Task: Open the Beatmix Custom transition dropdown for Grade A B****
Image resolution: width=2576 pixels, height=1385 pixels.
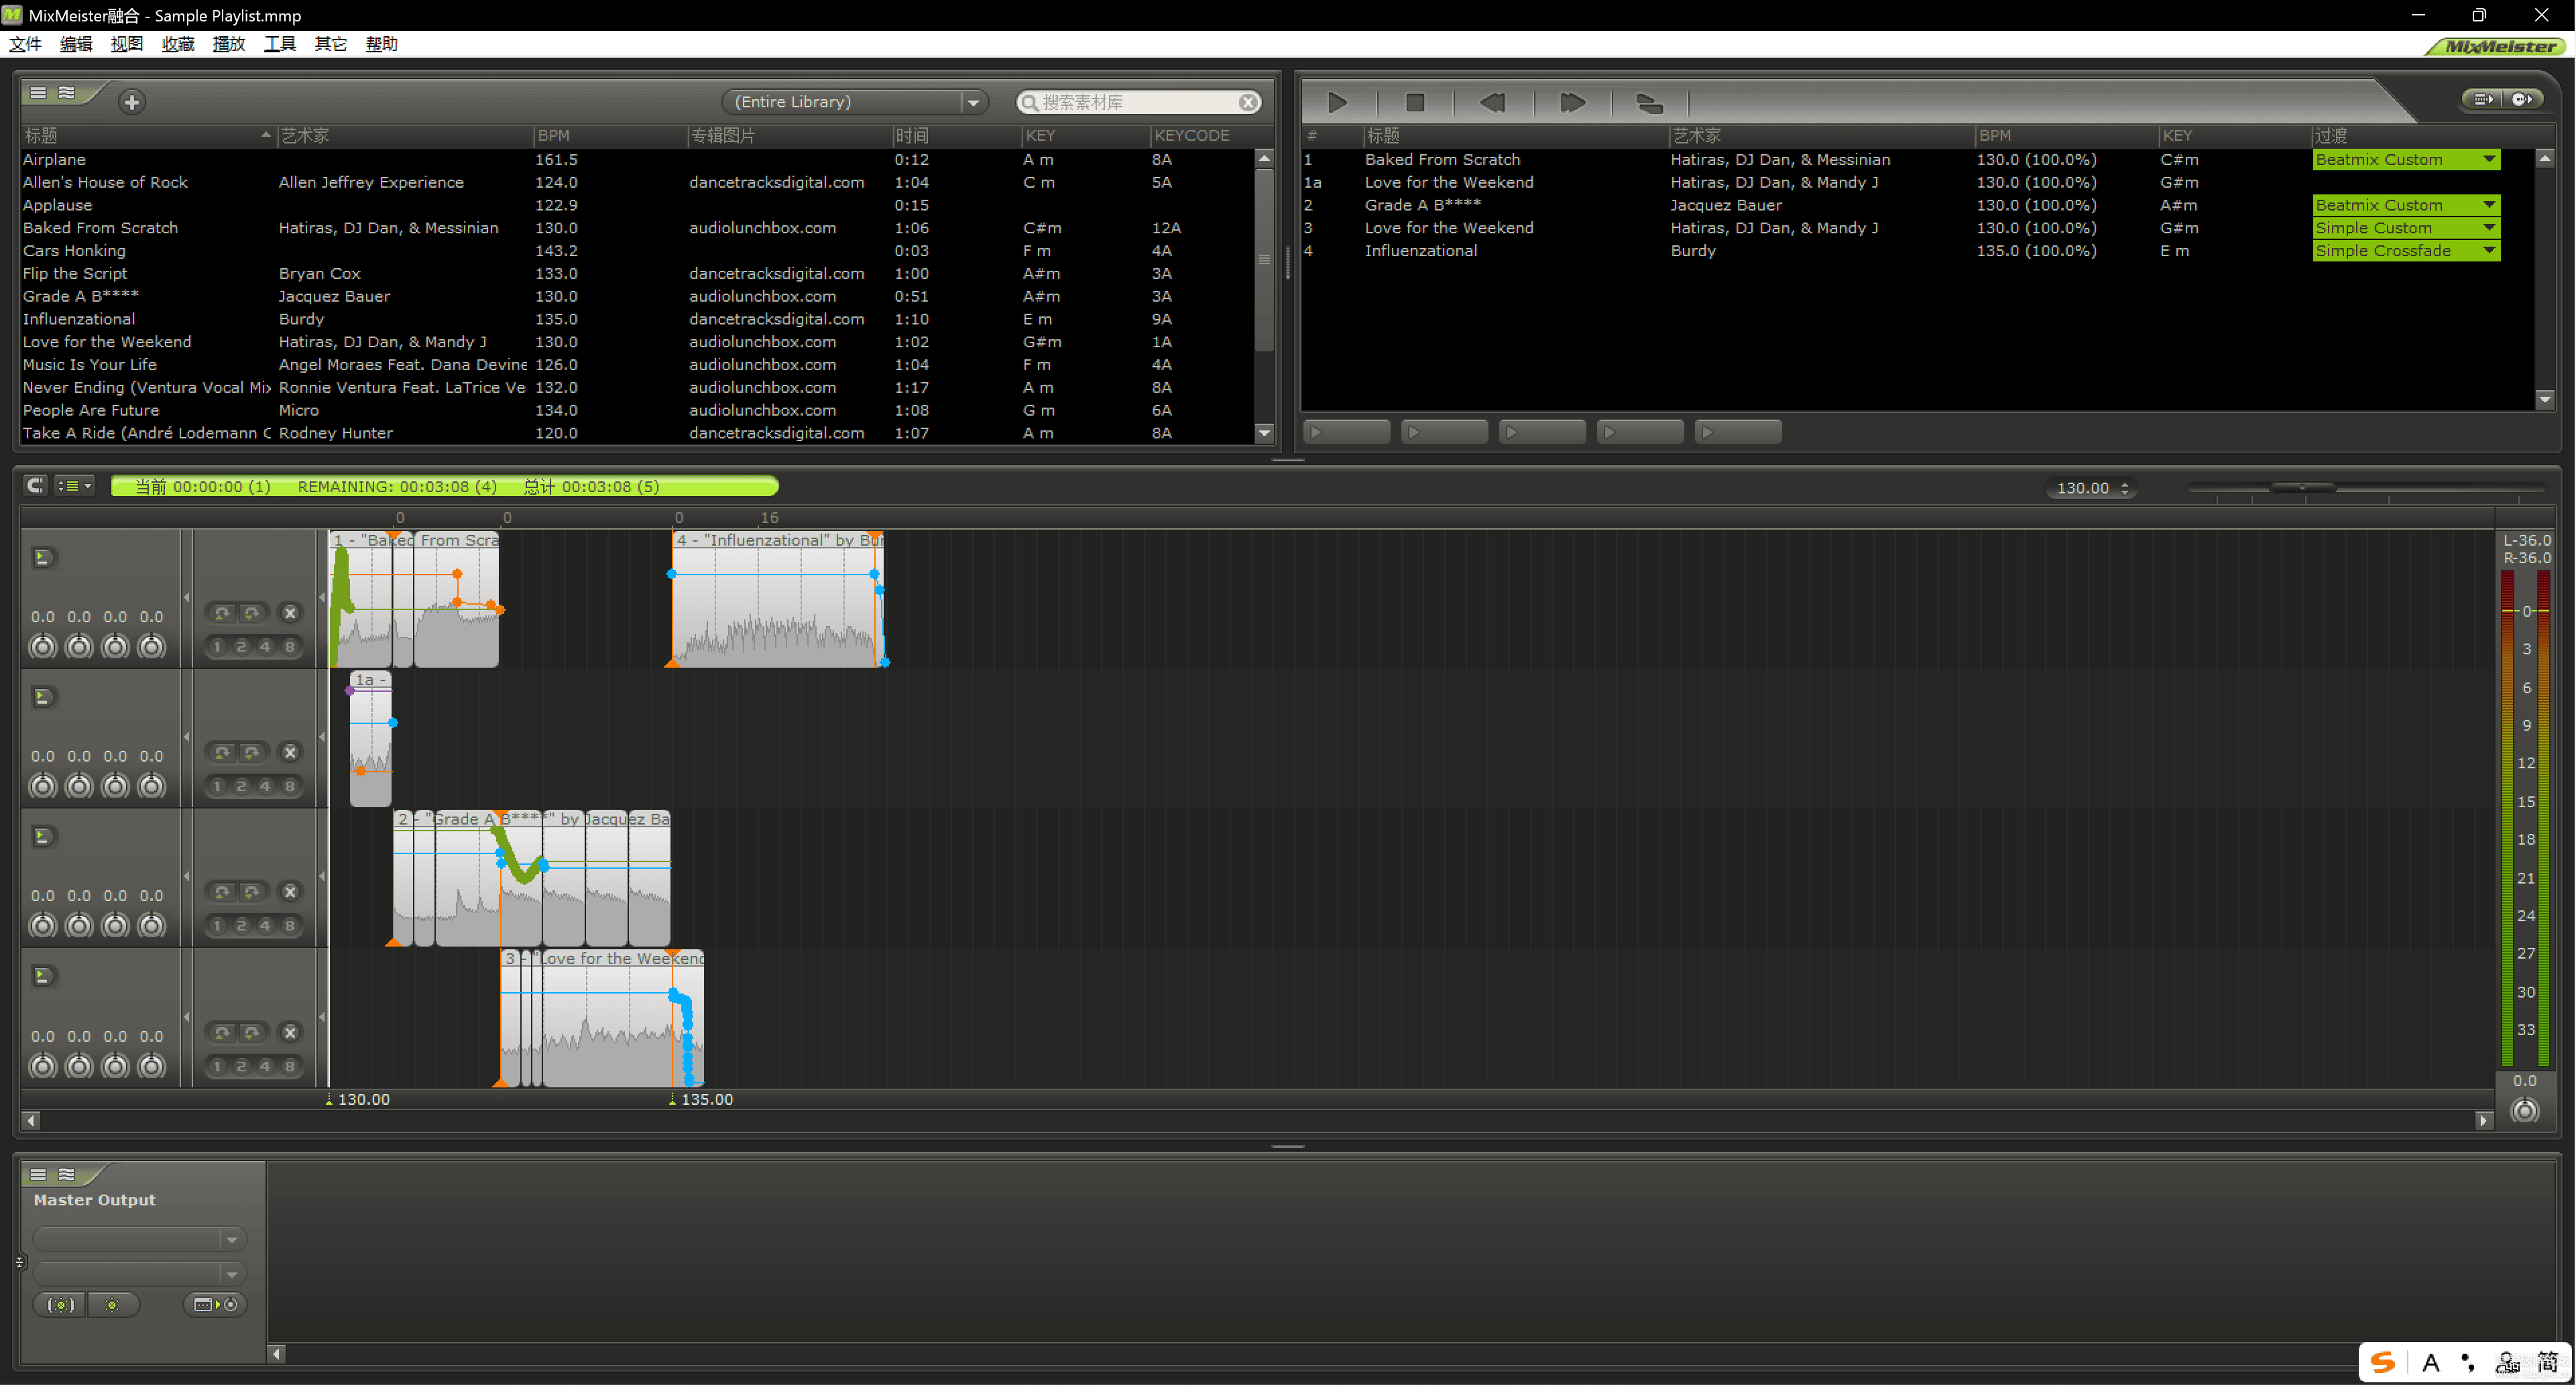Action: pos(2406,205)
